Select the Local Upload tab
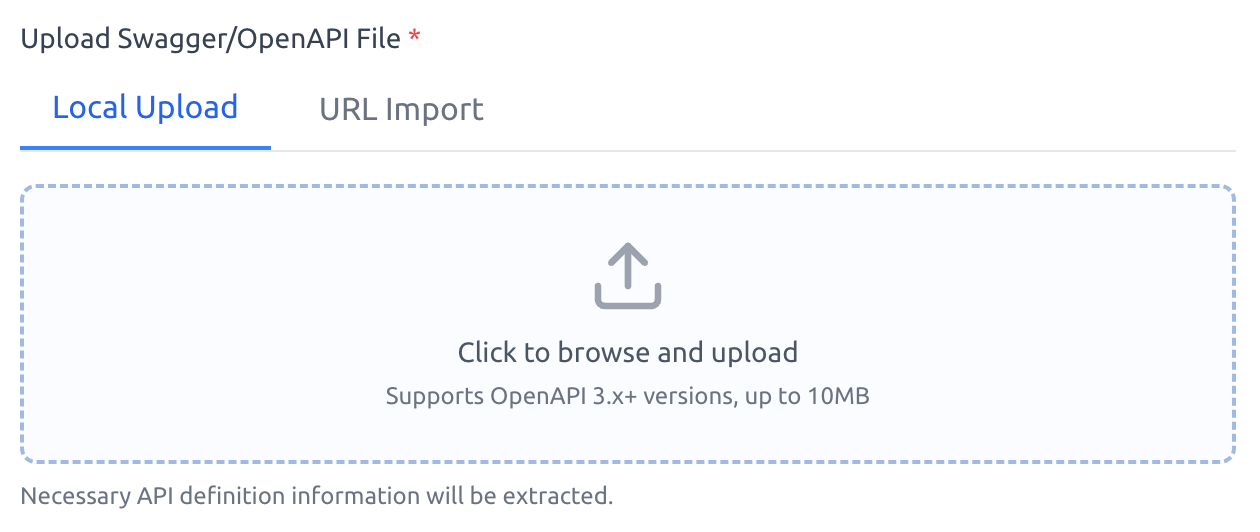Viewport: 1260px width, 532px height. click(145, 108)
